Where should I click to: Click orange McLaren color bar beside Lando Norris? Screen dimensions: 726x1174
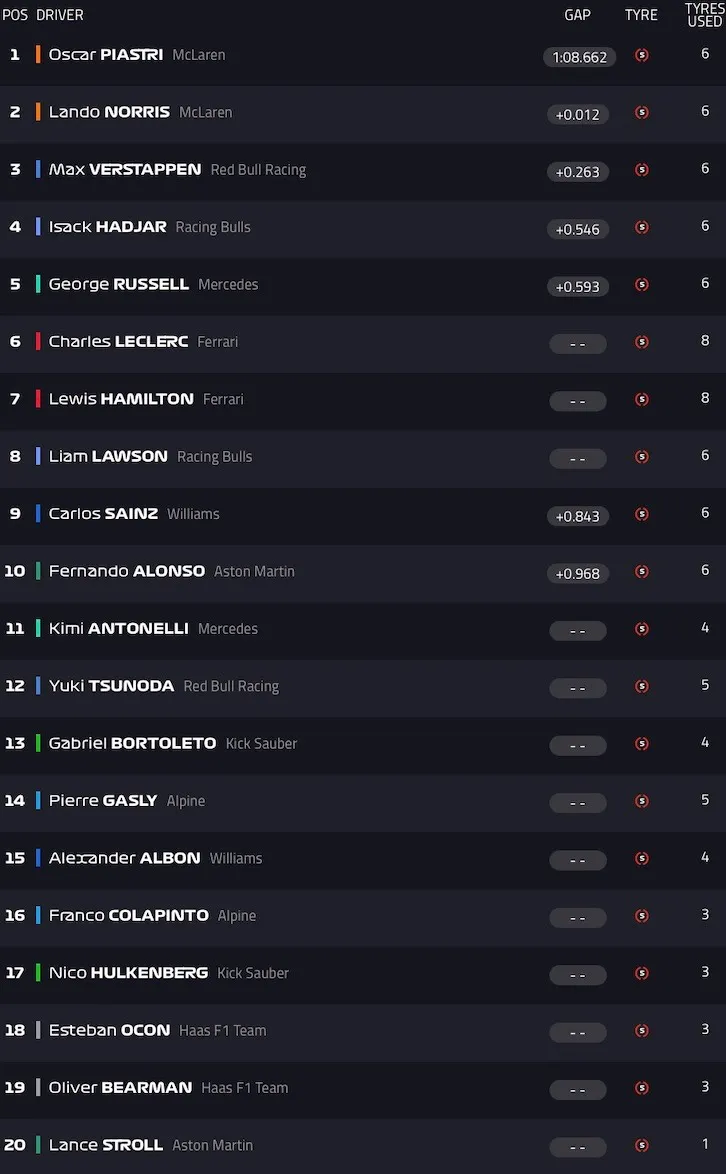pyautogui.click(x=37, y=112)
